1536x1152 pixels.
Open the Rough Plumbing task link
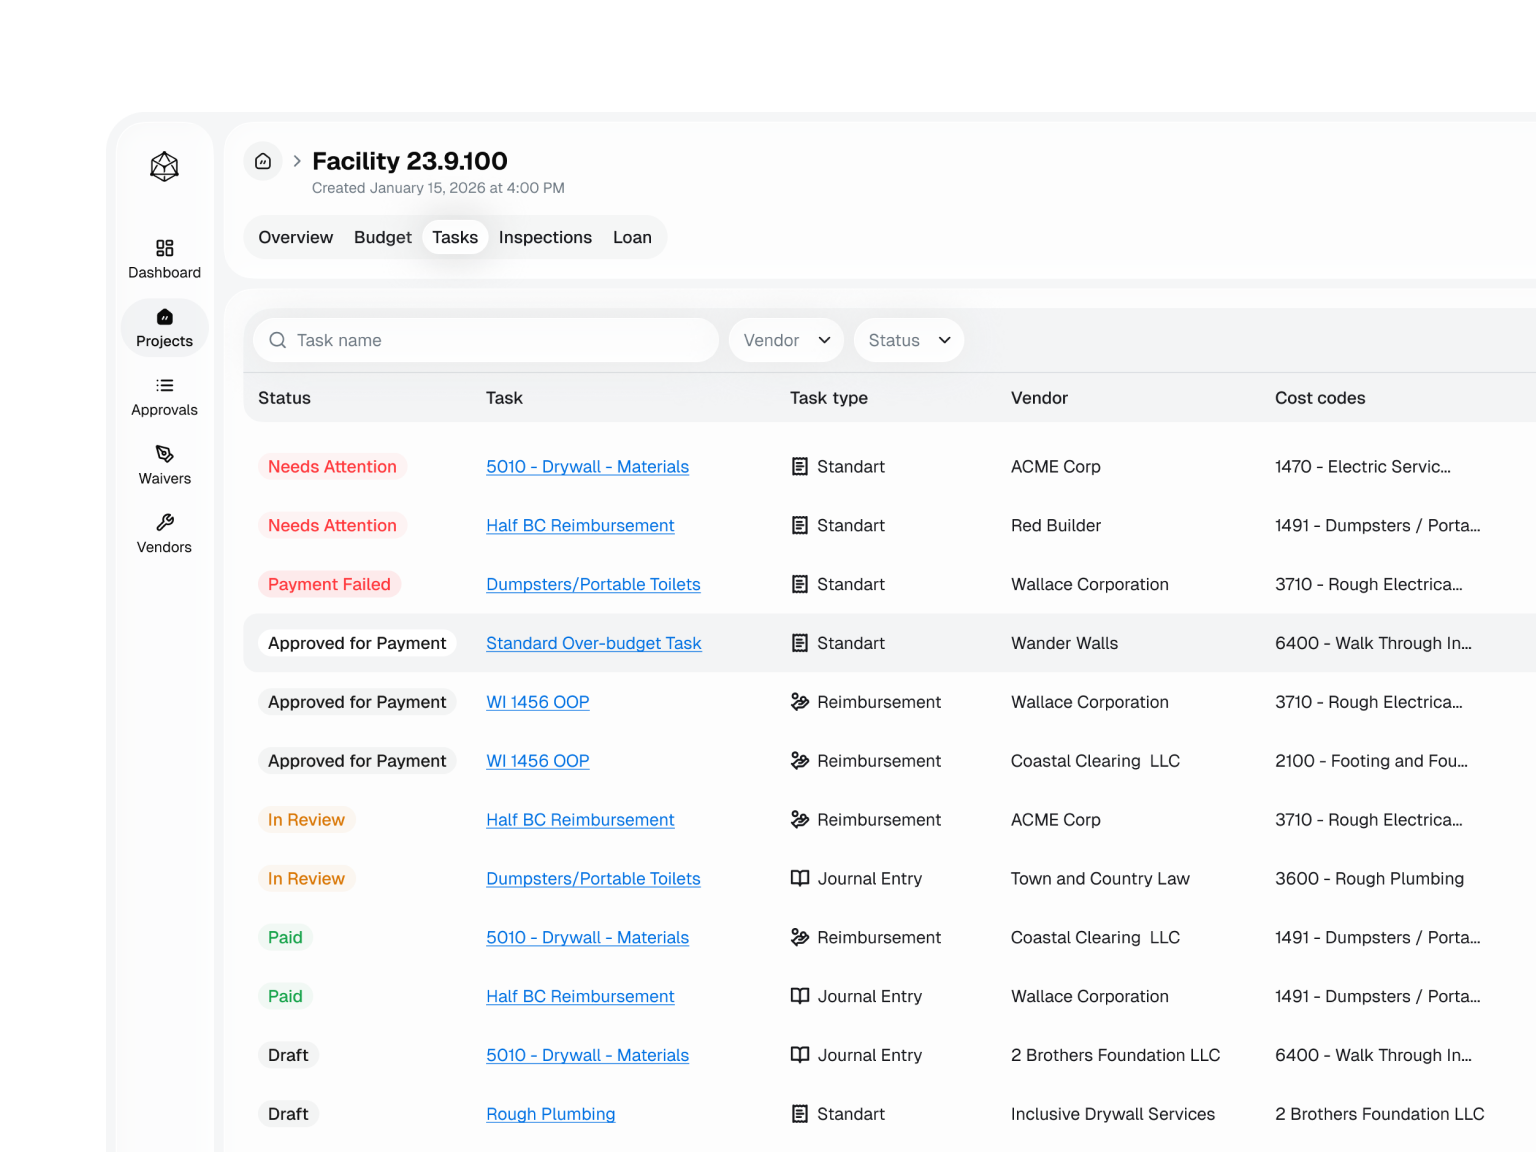pos(550,1115)
